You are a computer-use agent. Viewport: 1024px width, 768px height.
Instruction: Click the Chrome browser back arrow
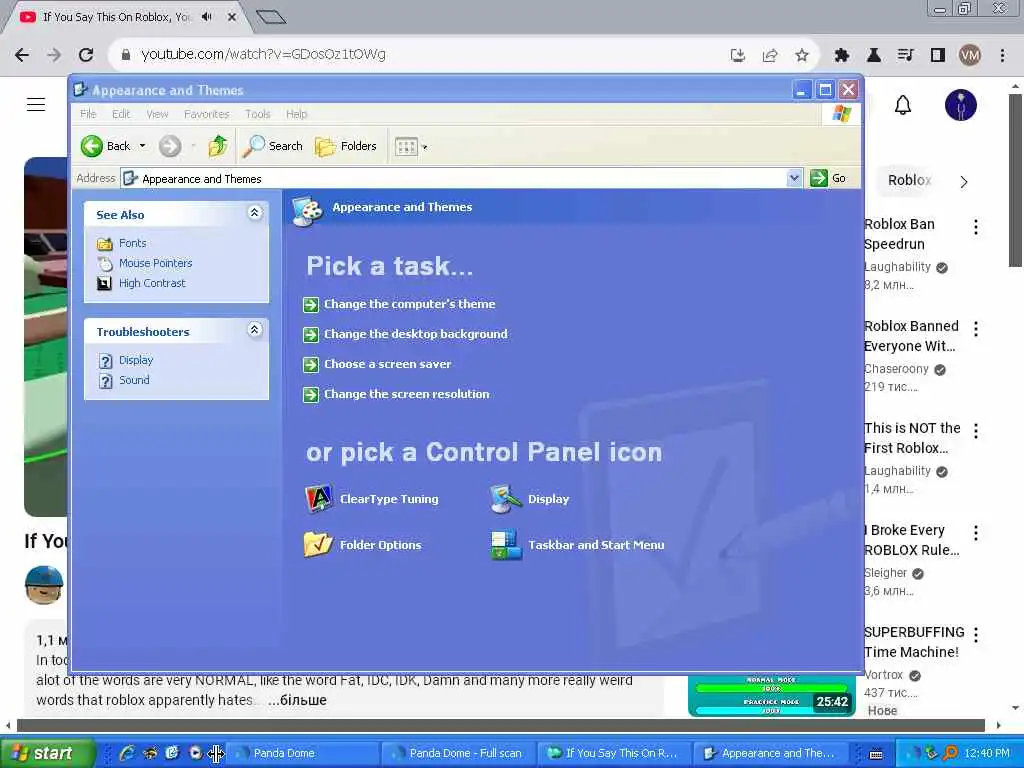click(22, 55)
